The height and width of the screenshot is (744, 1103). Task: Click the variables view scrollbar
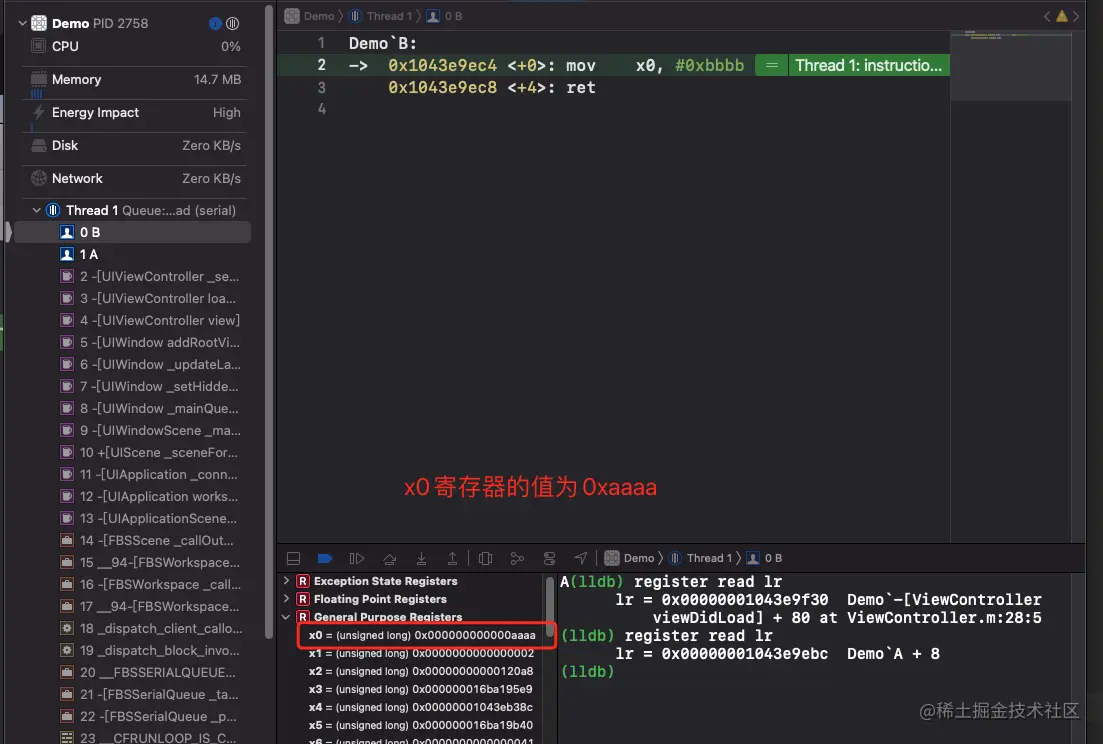[x=549, y=607]
